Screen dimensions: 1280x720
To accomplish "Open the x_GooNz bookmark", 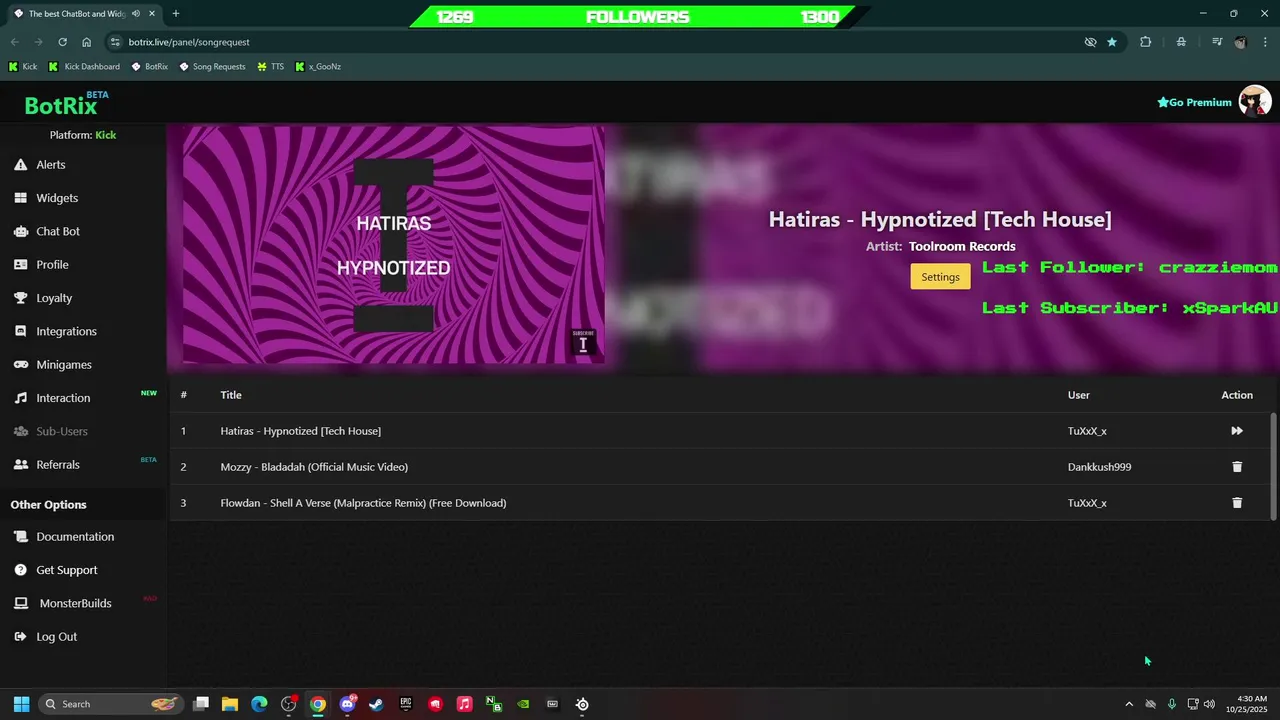I will click(318, 67).
